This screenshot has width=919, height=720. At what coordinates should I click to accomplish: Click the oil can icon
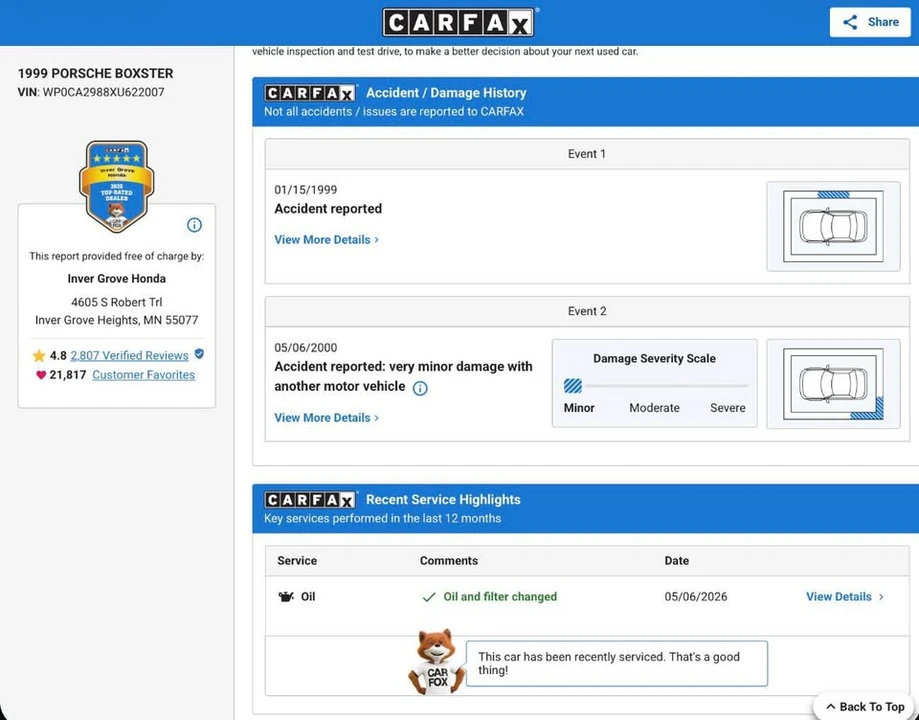(x=286, y=597)
